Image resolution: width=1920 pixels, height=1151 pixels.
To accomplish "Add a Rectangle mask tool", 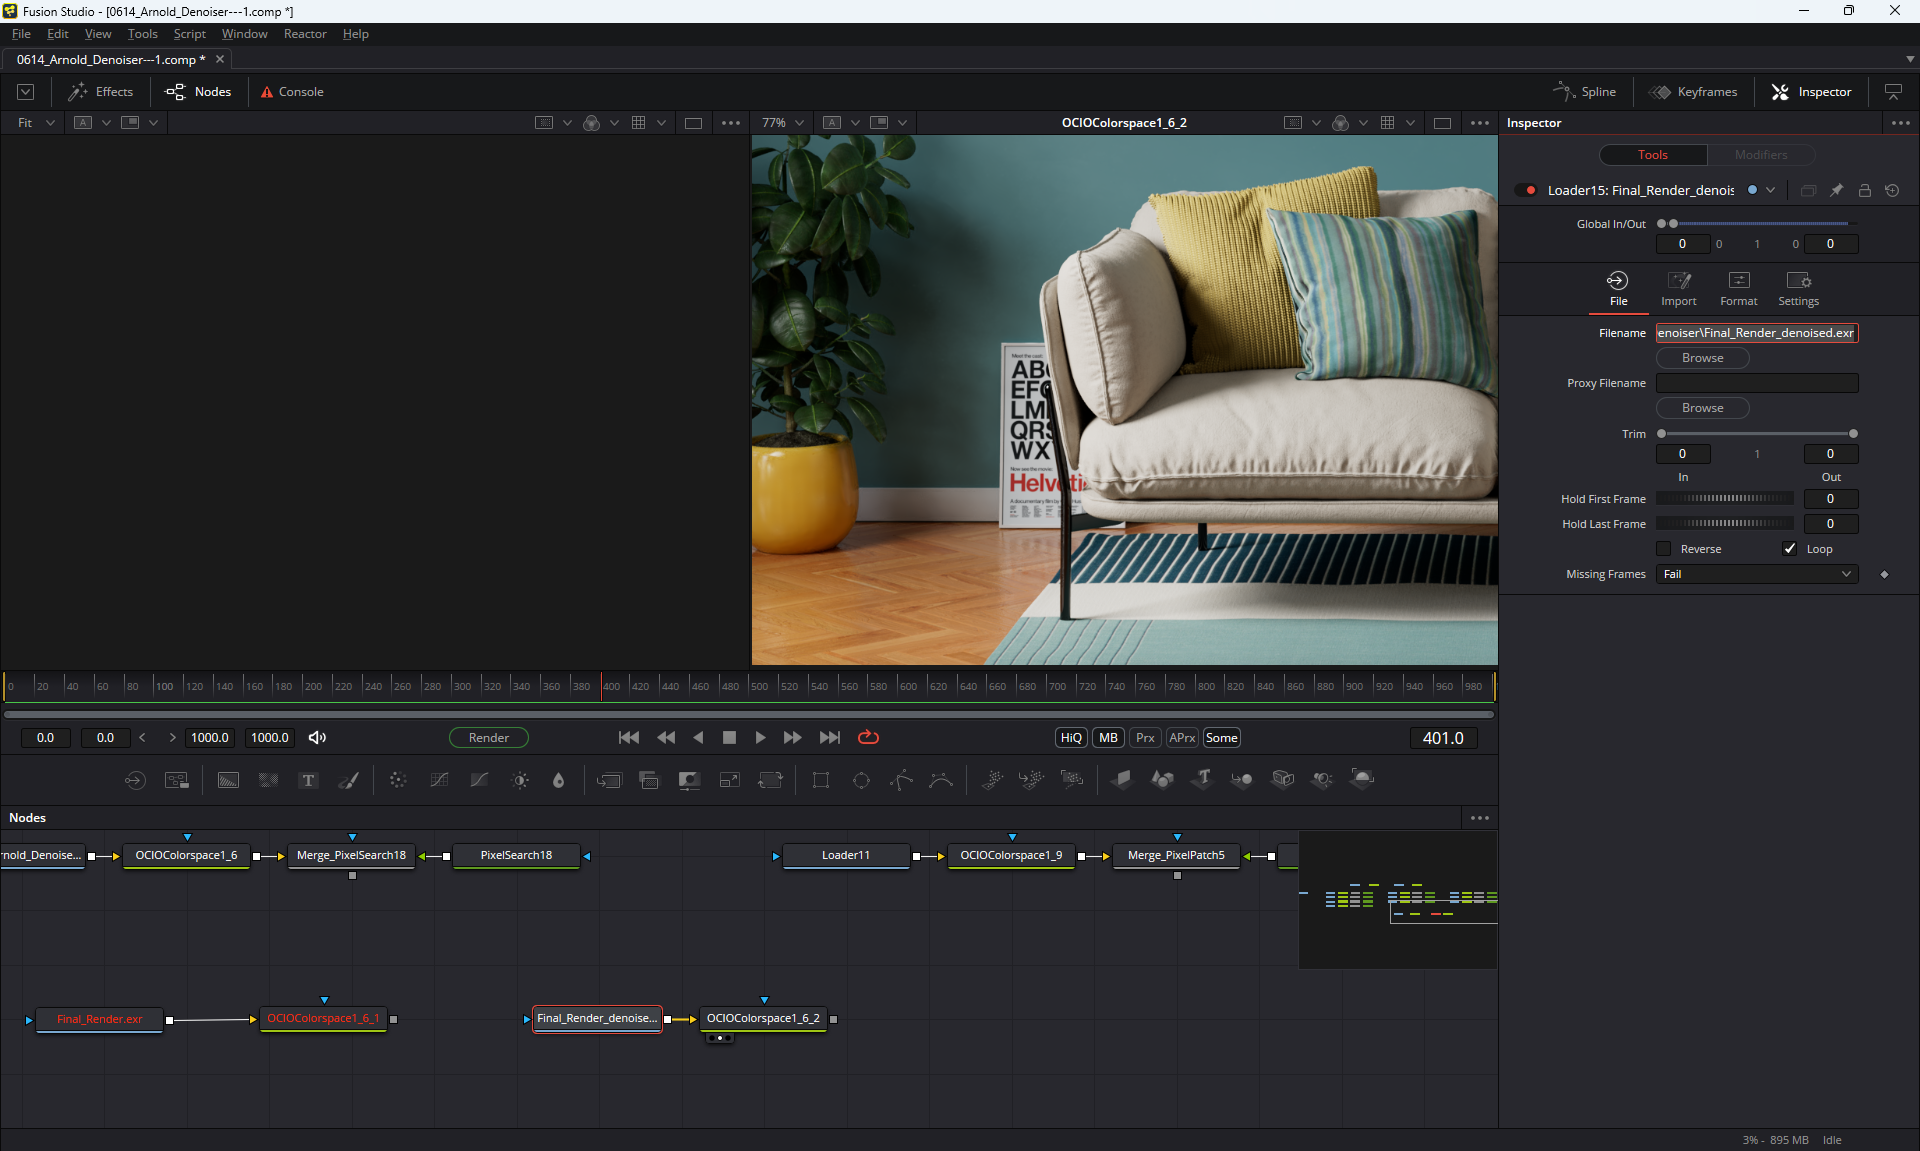I will tap(821, 780).
